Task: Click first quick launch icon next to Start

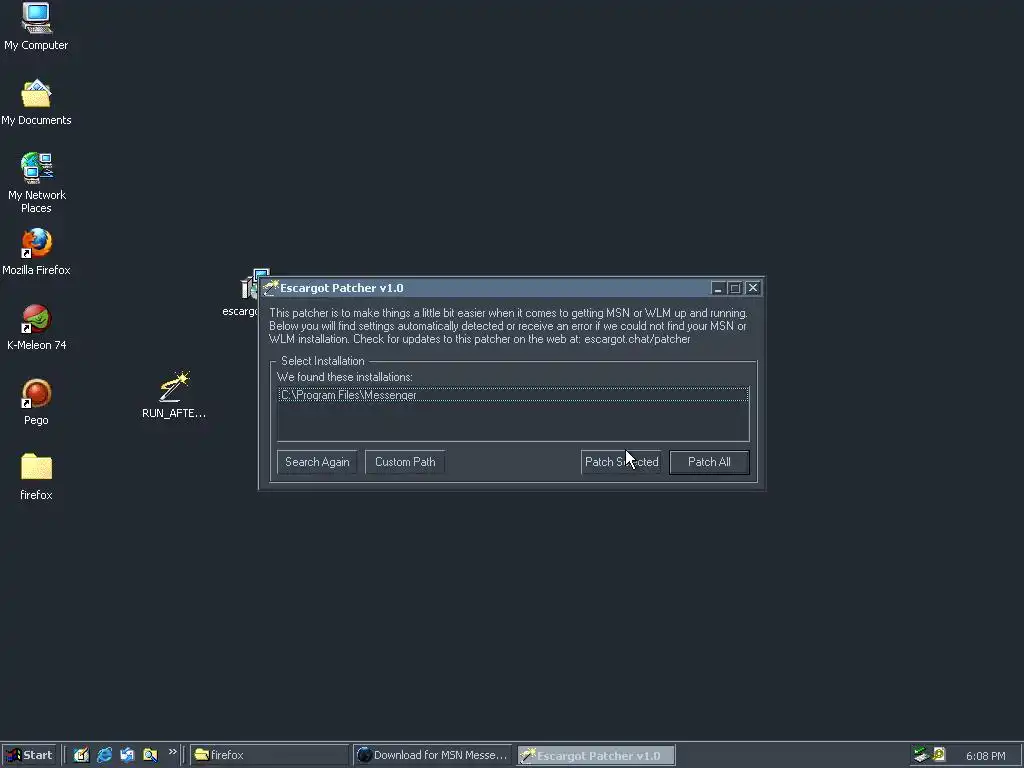Action: (x=81, y=756)
